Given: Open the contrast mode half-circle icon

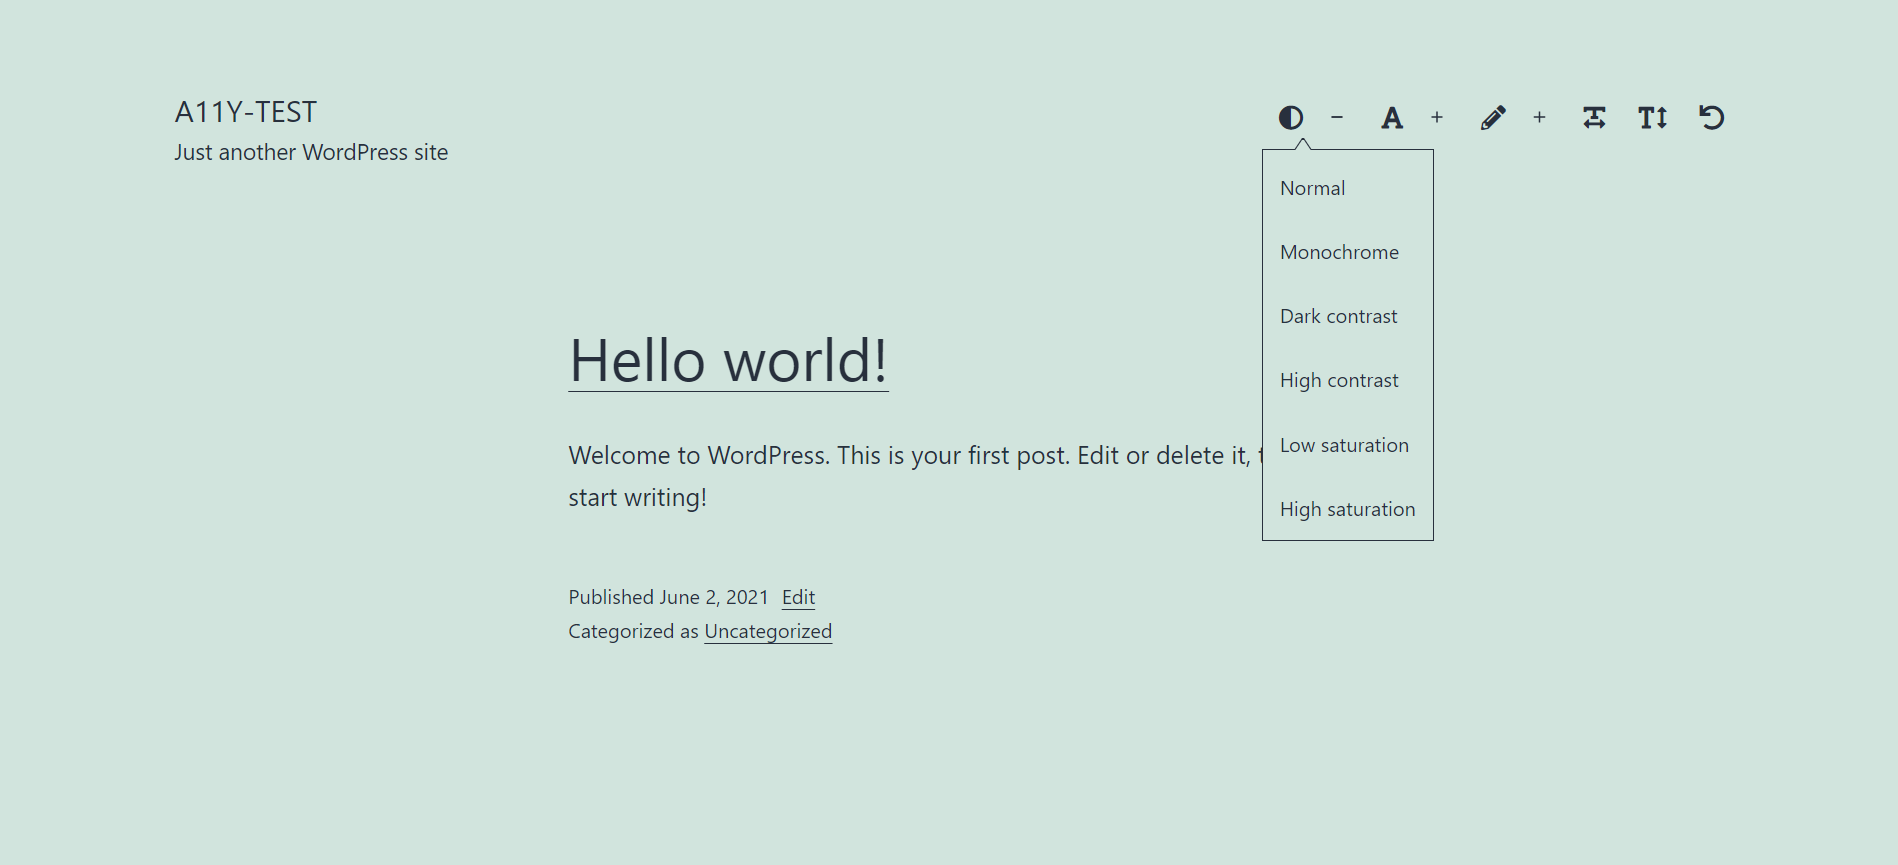Looking at the screenshot, I should pyautogui.click(x=1291, y=118).
